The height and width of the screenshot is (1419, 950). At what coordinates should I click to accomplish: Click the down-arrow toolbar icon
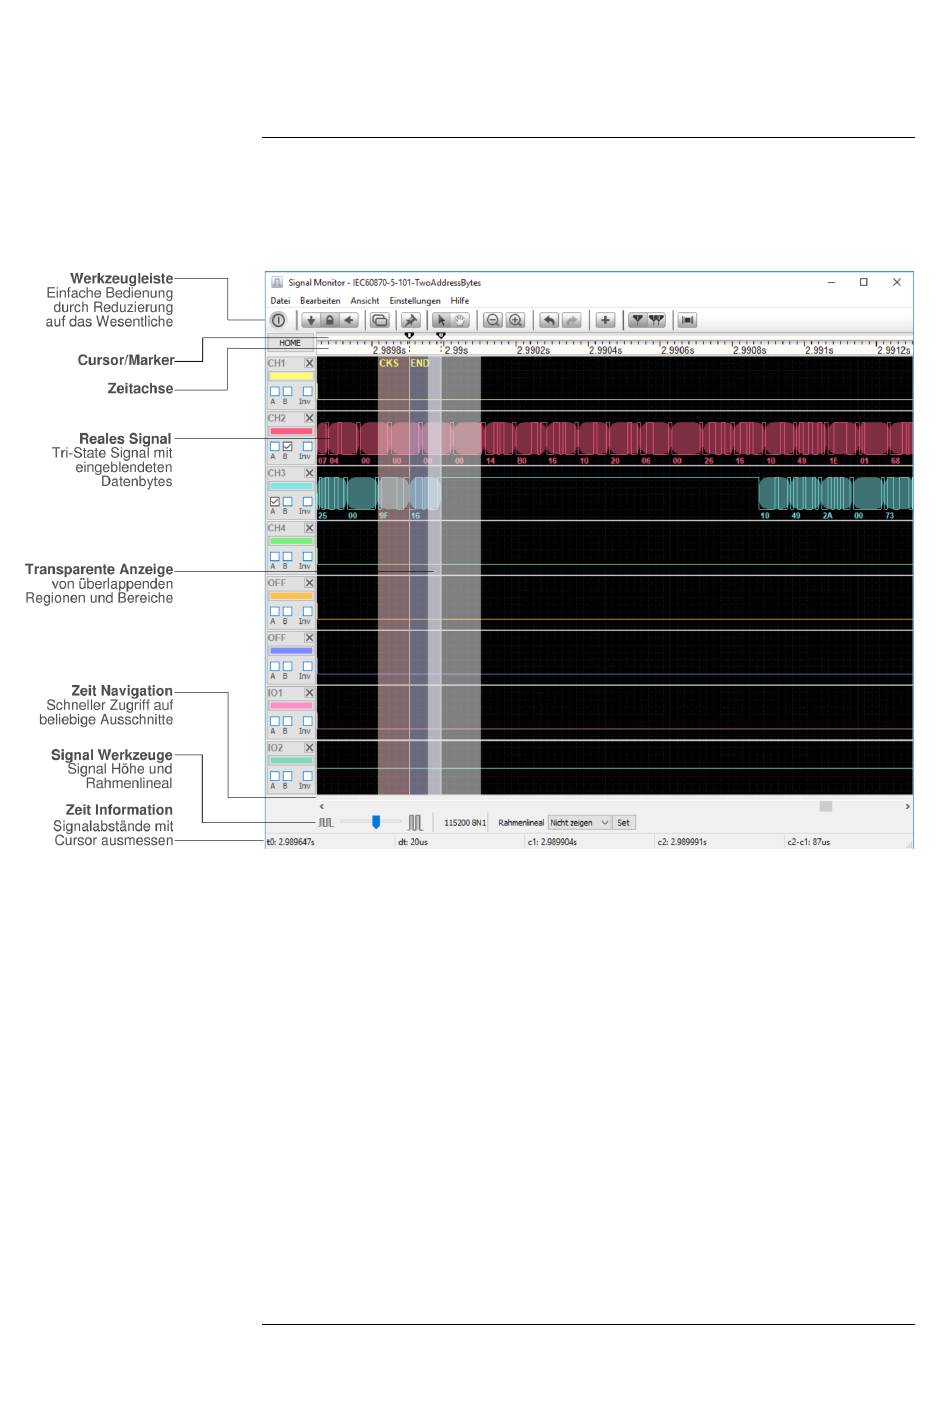click(311, 320)
